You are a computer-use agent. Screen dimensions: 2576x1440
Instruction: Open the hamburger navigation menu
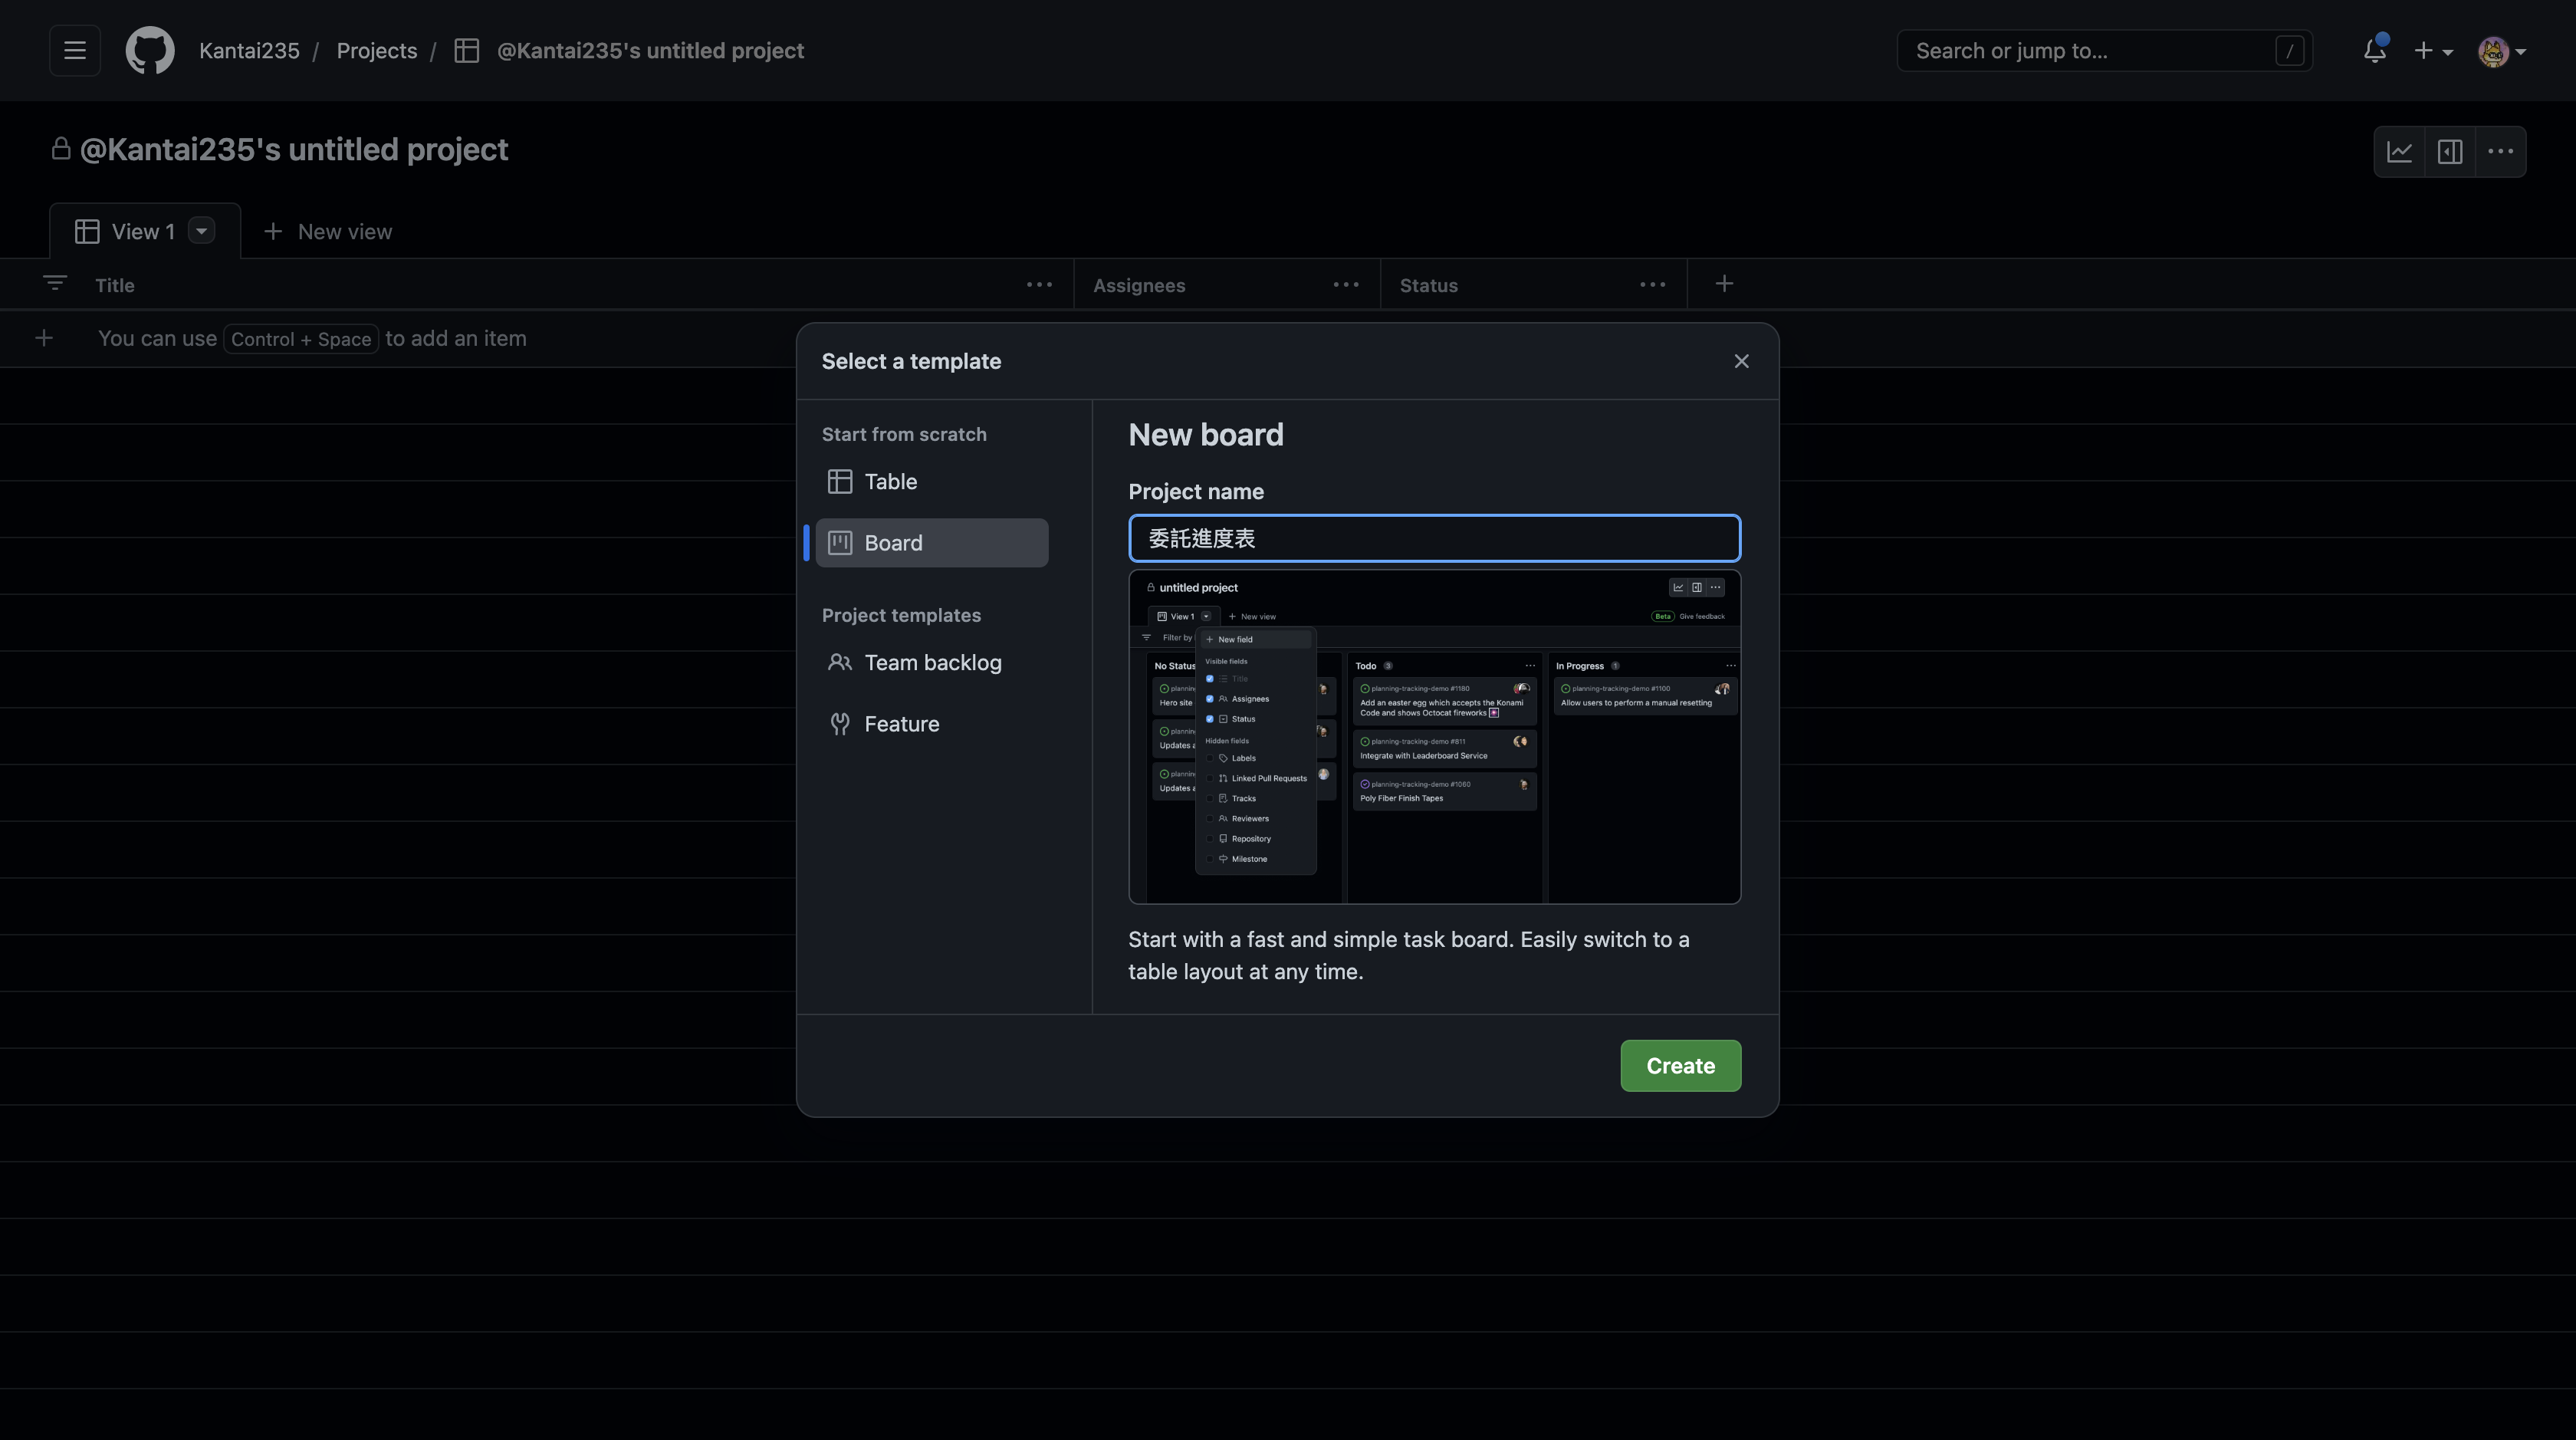tap(75, 50)
